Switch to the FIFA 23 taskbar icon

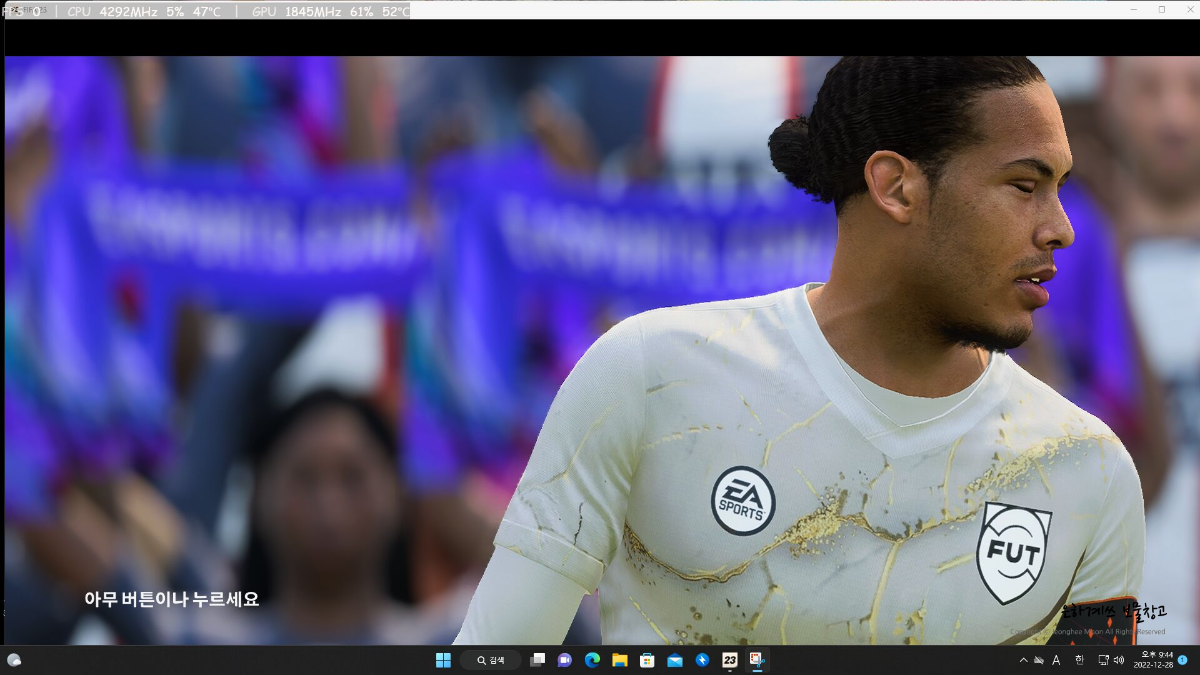730,660
